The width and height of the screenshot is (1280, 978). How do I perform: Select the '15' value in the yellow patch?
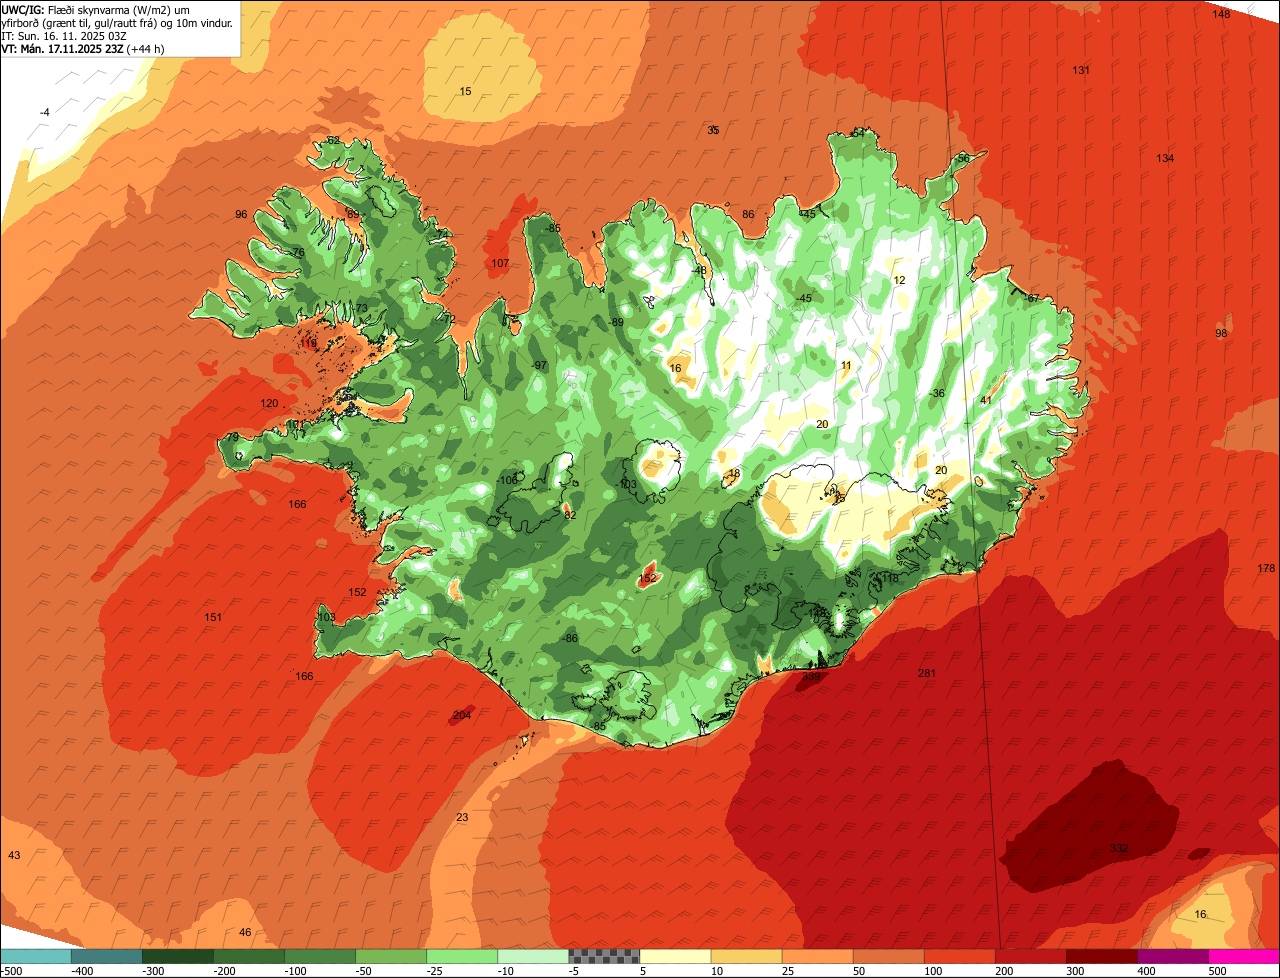point(465,91)
